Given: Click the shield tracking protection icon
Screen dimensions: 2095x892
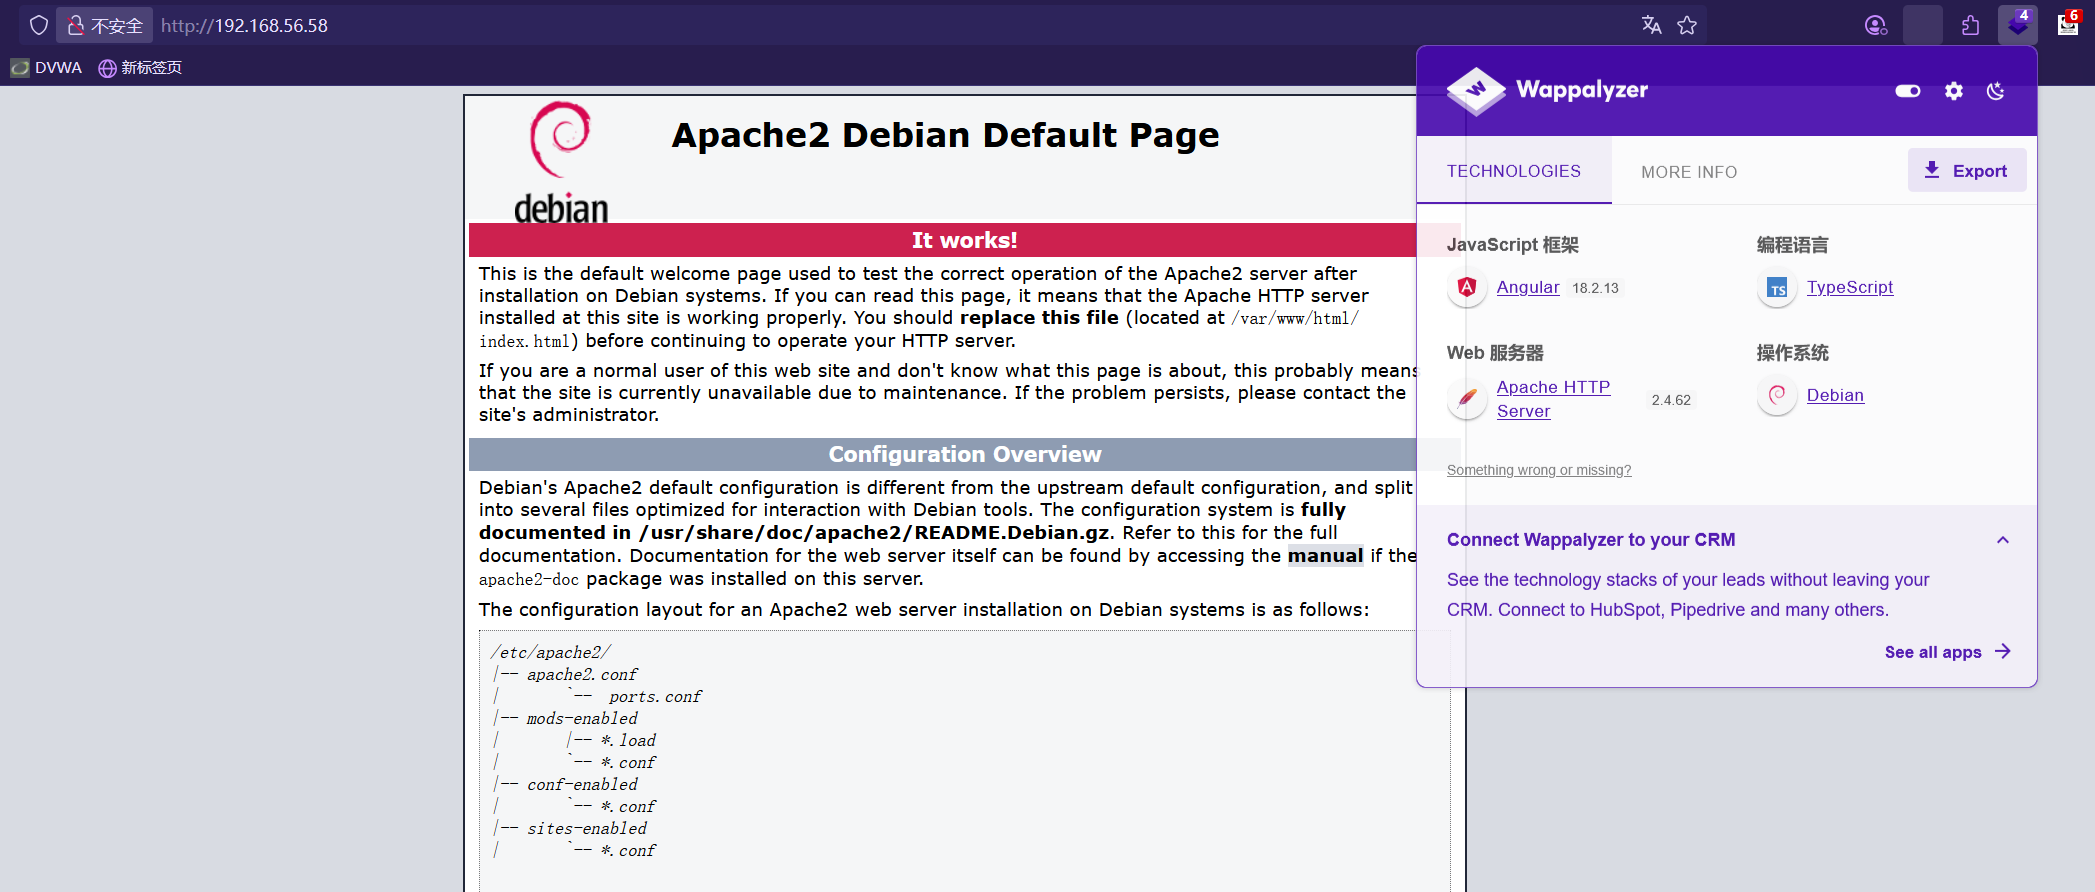Looking at the screenshot, I should tap(38, 25).
